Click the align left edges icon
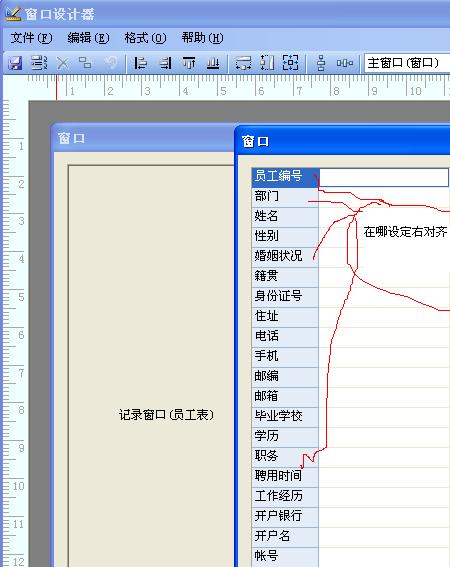This screenshot has height=567, width=450. point(140,63)
